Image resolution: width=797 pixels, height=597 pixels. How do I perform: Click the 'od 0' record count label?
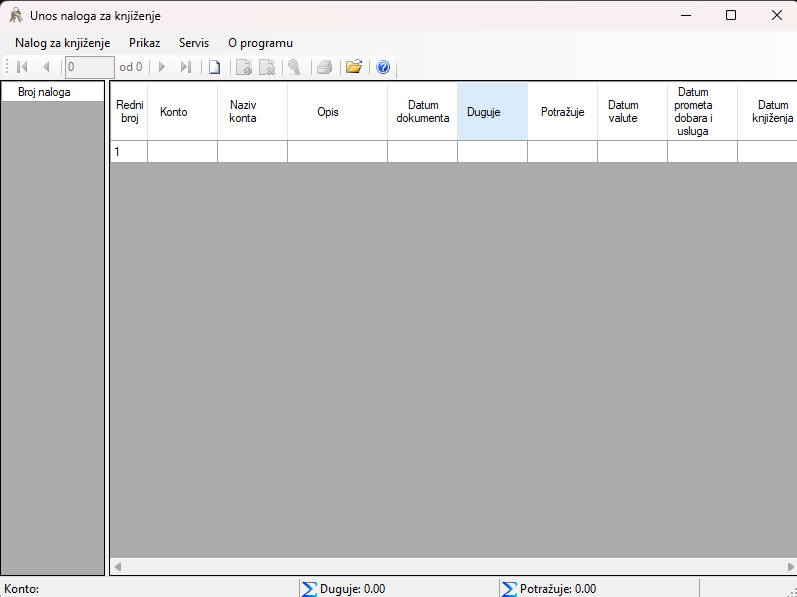(131, 67)
